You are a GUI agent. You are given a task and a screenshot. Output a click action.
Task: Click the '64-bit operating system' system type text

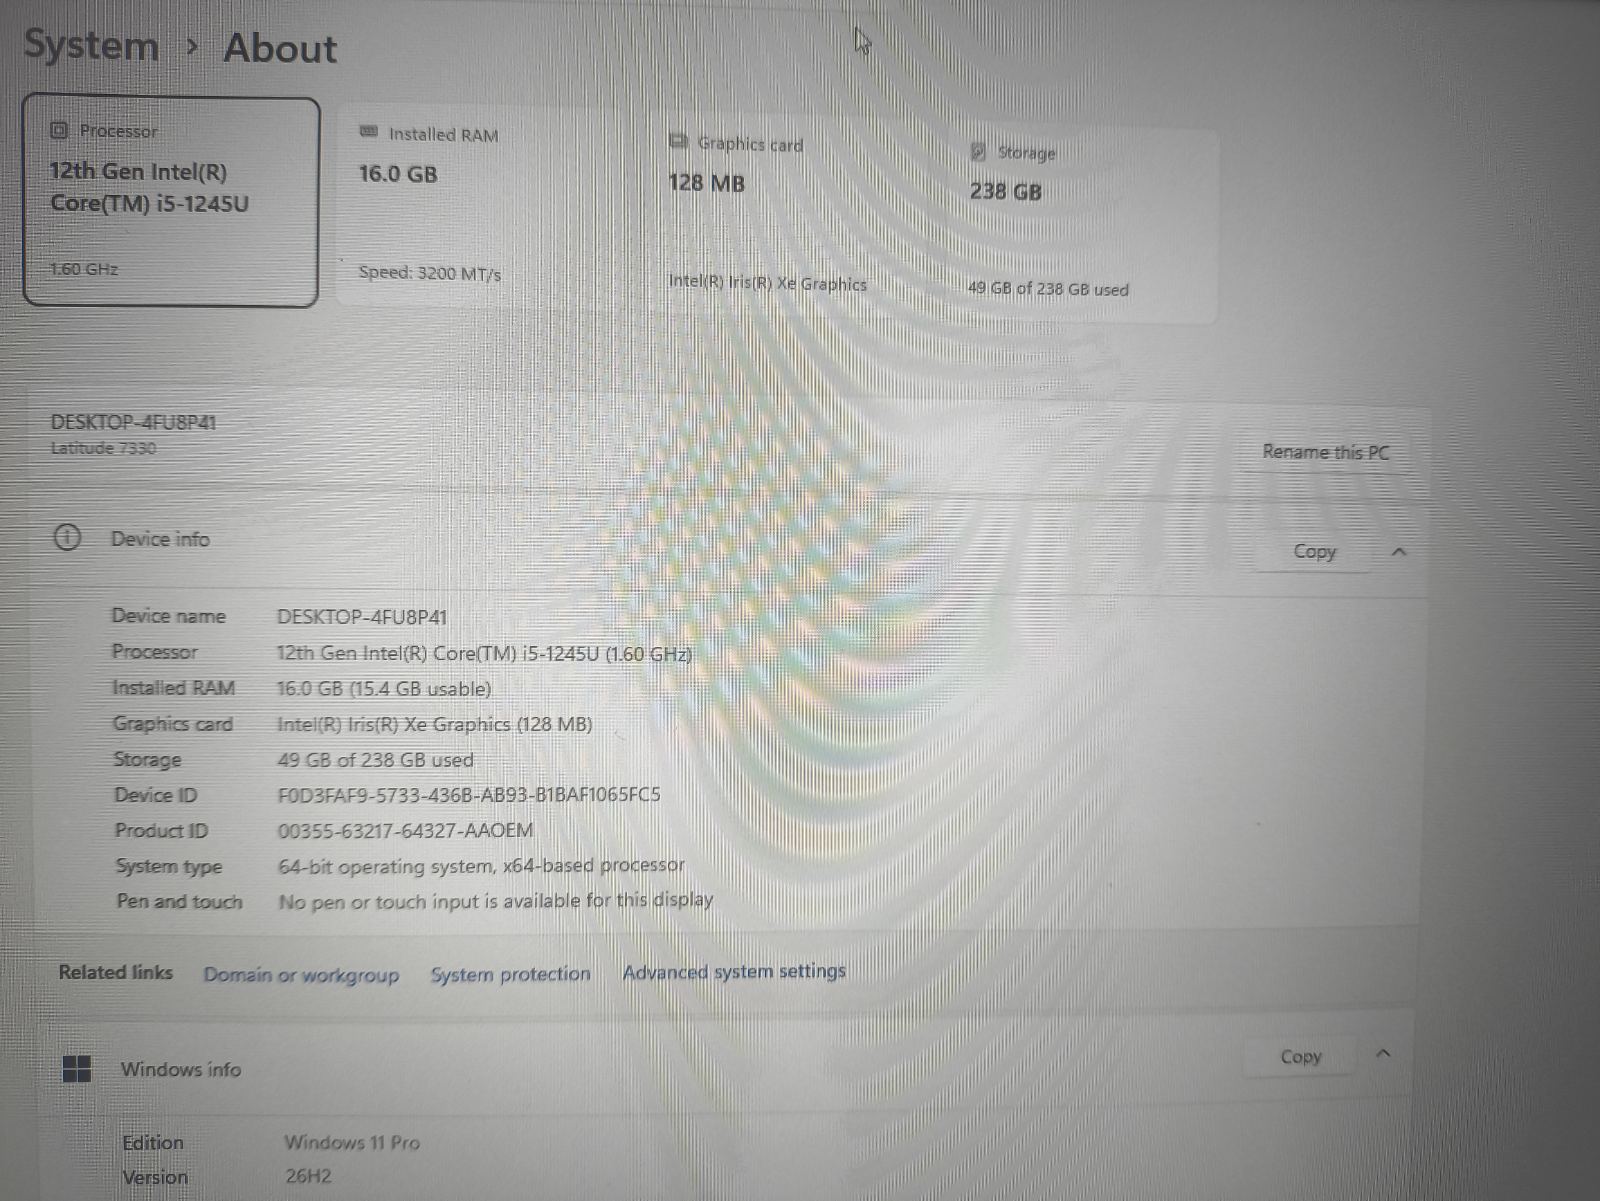coord(481,866)
